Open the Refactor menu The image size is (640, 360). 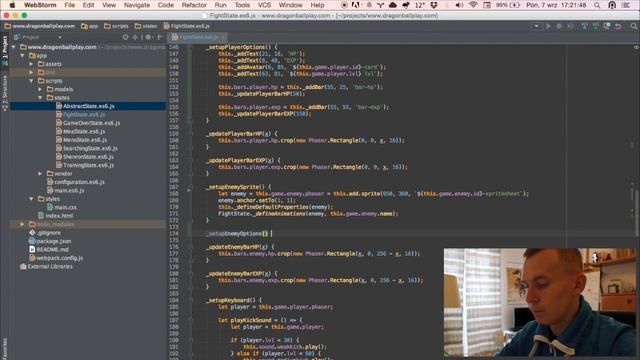click(x=194, y=5)
